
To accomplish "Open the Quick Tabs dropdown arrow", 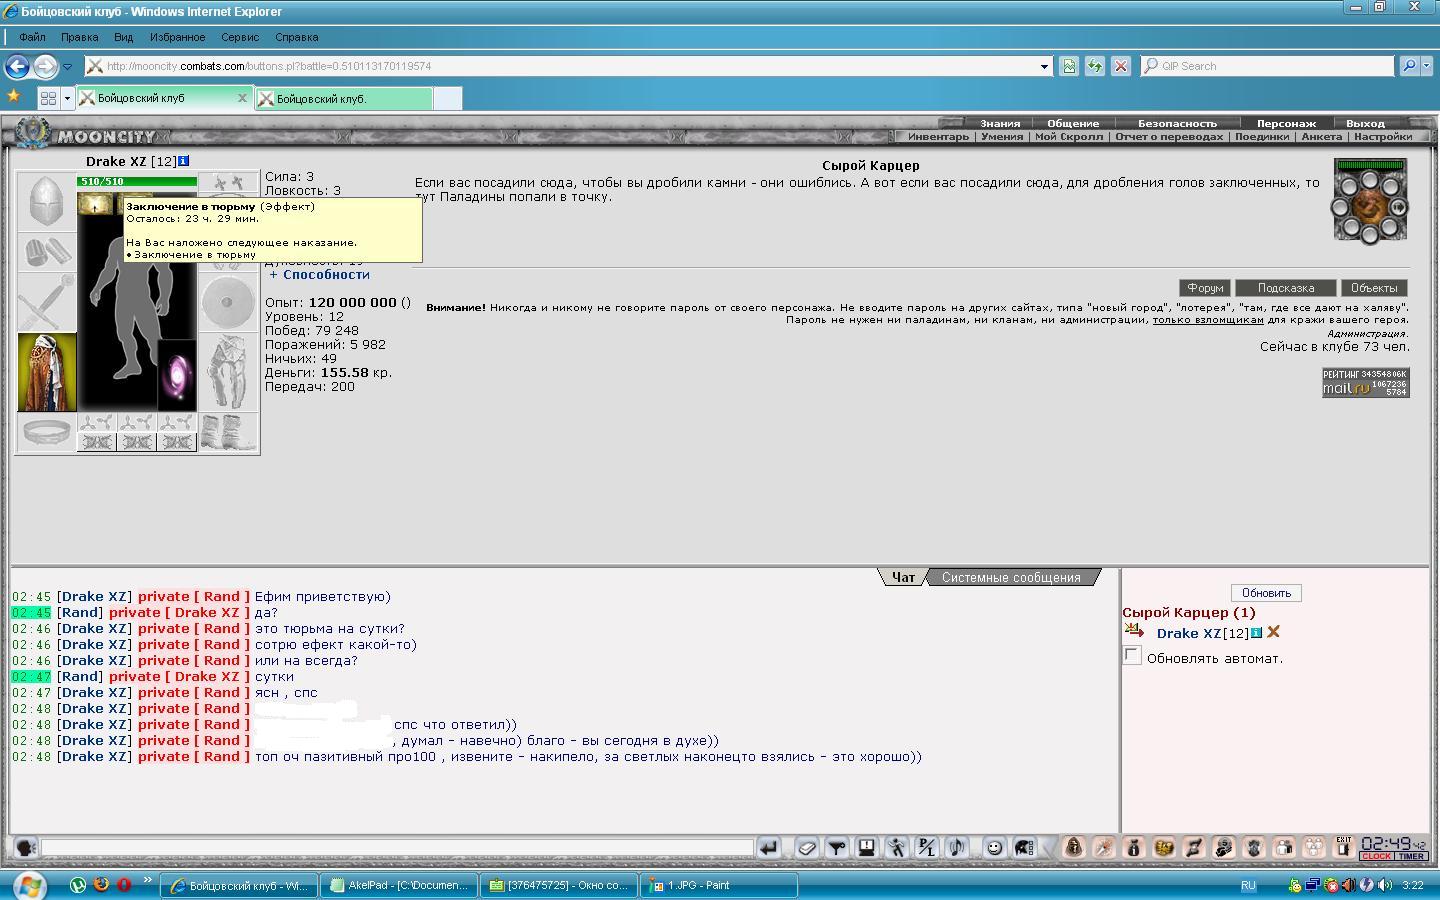I will point(67,98).
